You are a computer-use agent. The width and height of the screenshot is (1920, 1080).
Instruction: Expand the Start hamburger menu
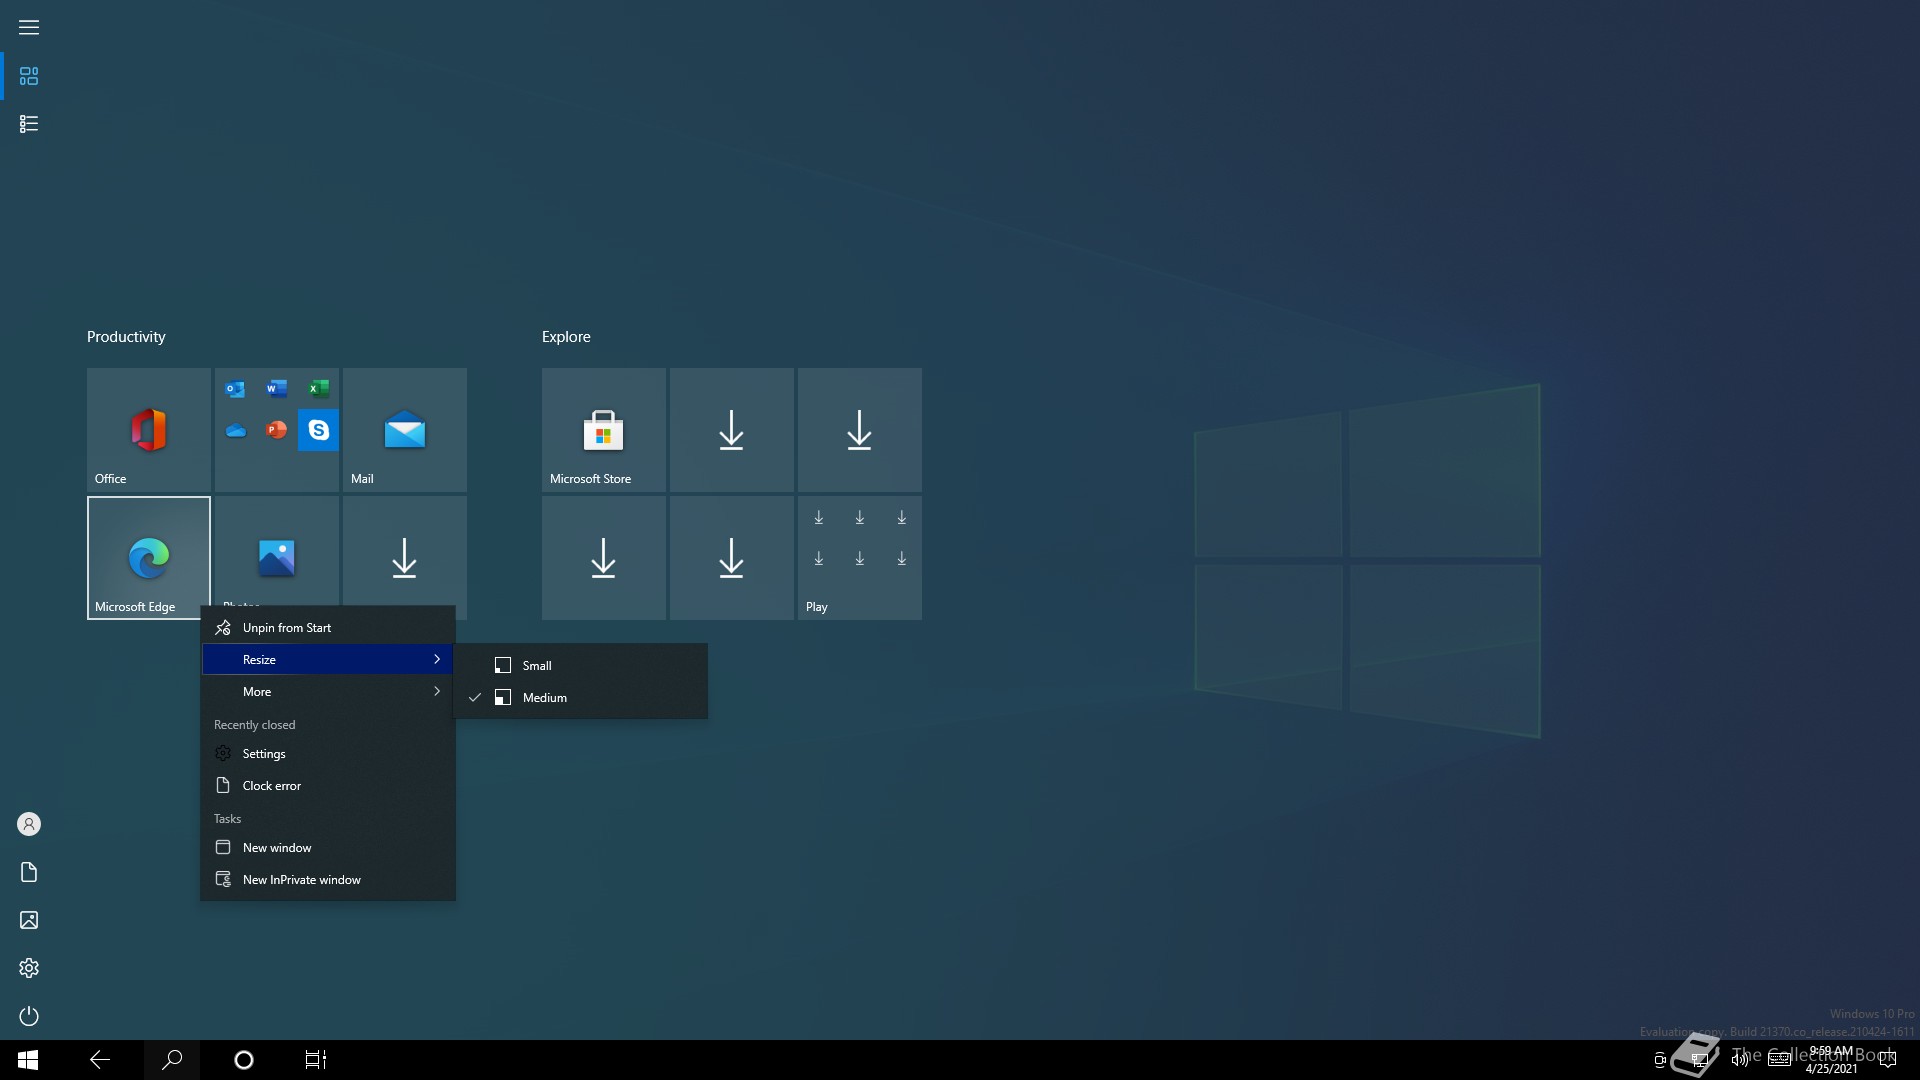(29, 28)
